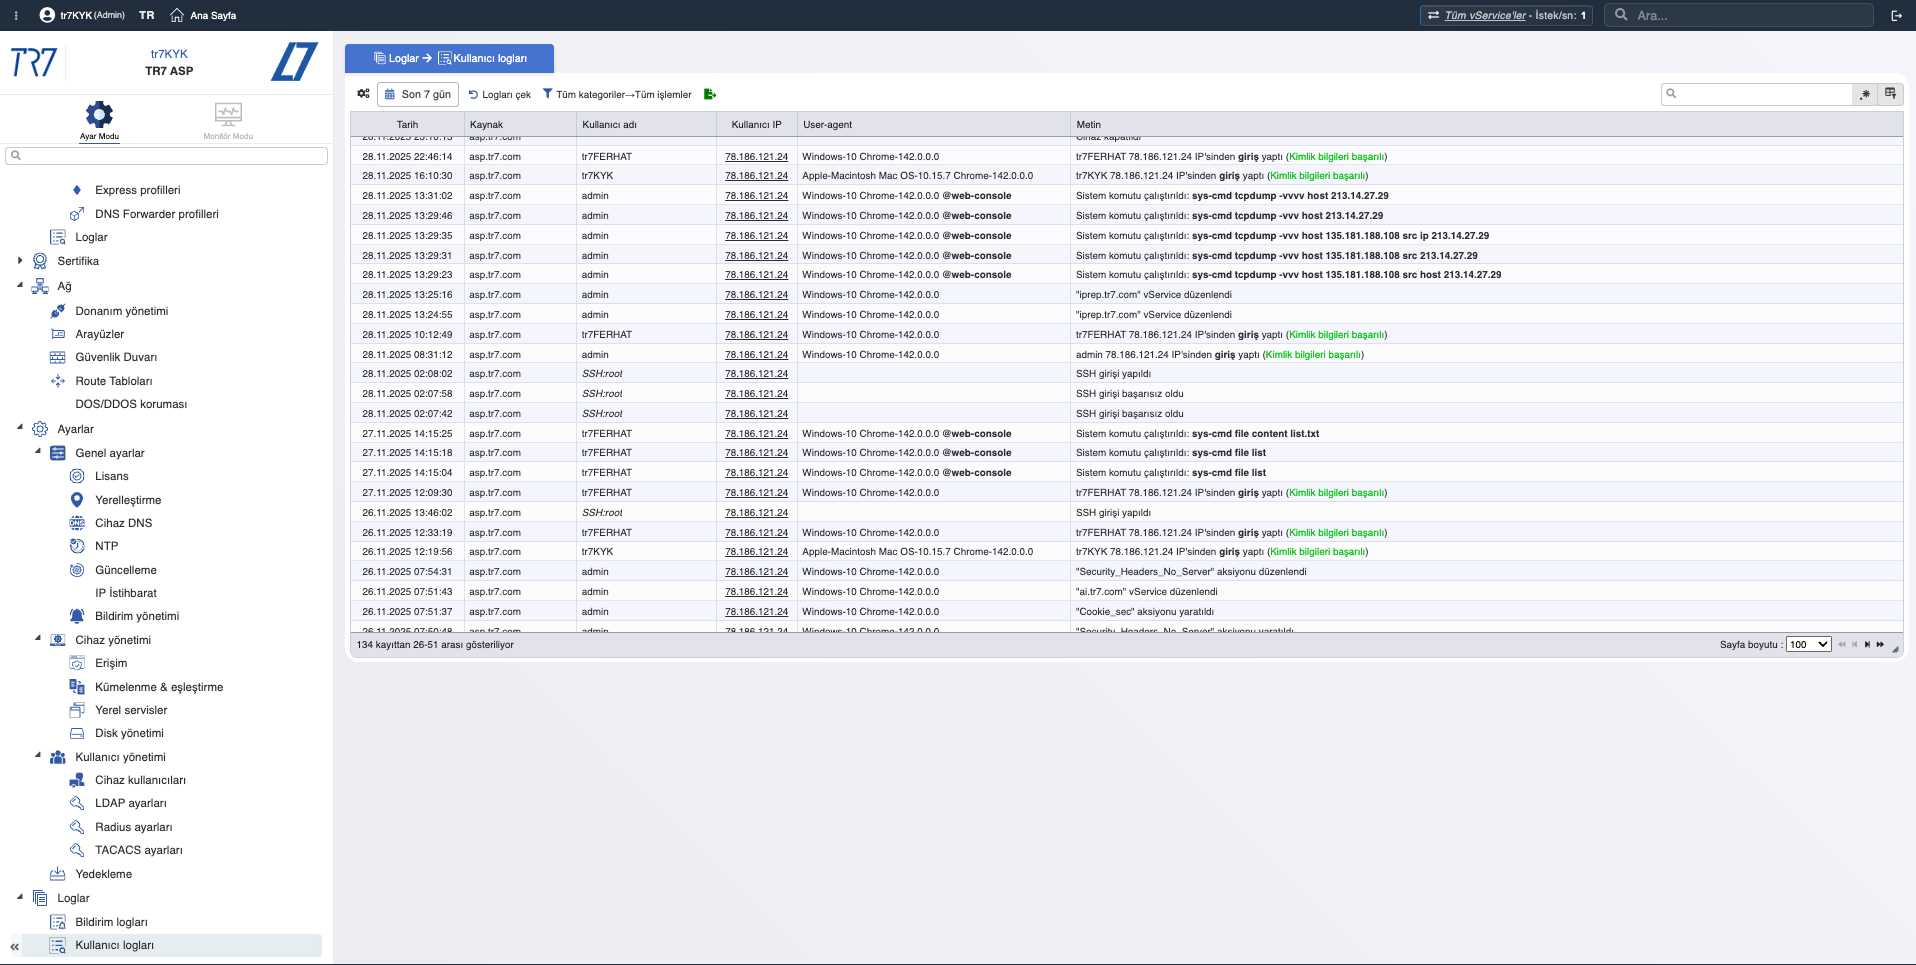Sort by Kullanıcı adı column header
The height and width of the screenshot is (965, 1916).
646,124
